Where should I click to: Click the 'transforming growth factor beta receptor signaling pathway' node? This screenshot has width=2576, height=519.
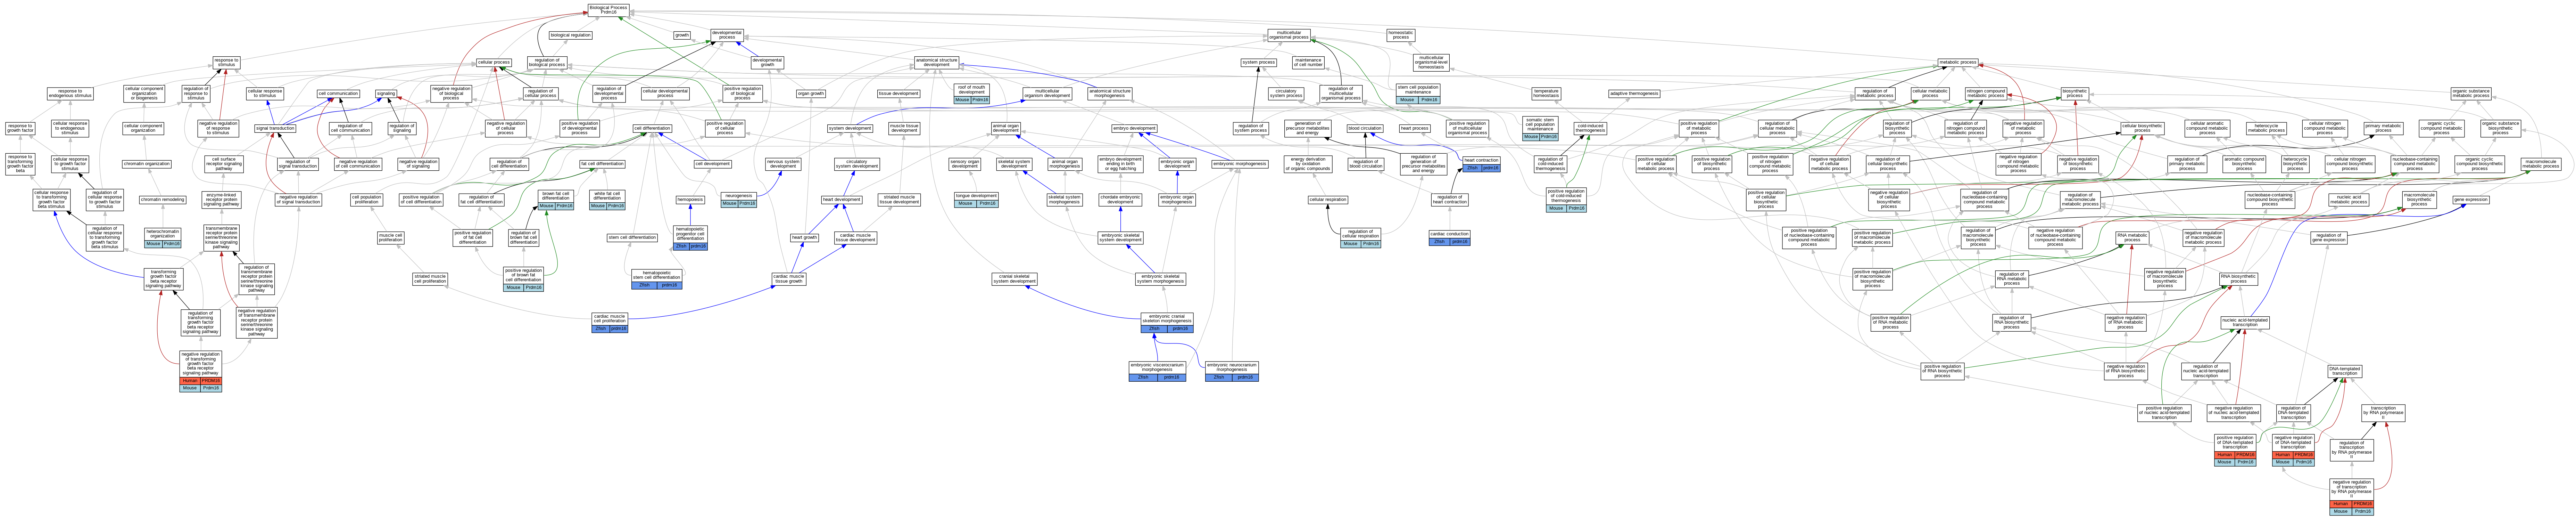[164, 279]
